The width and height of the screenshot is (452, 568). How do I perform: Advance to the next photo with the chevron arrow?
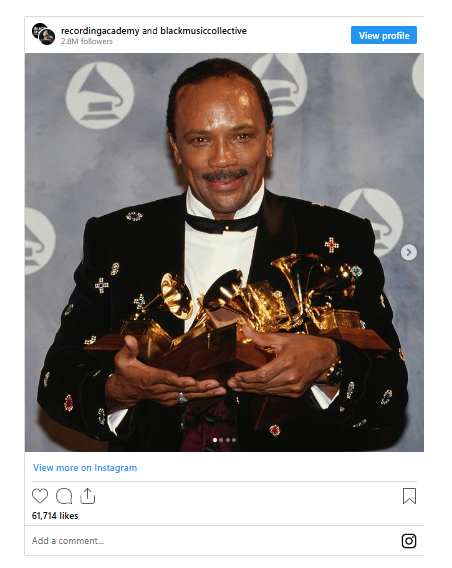point(409,252)
